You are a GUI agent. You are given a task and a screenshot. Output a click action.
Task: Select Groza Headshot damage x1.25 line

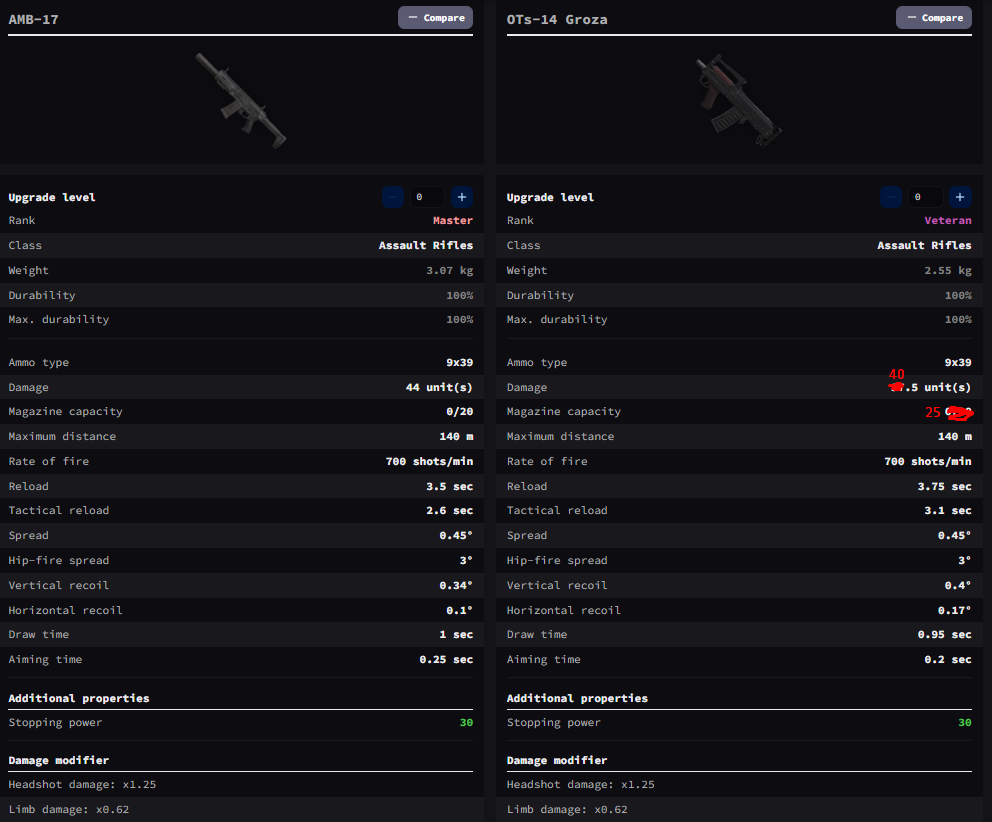click(581, 784)
